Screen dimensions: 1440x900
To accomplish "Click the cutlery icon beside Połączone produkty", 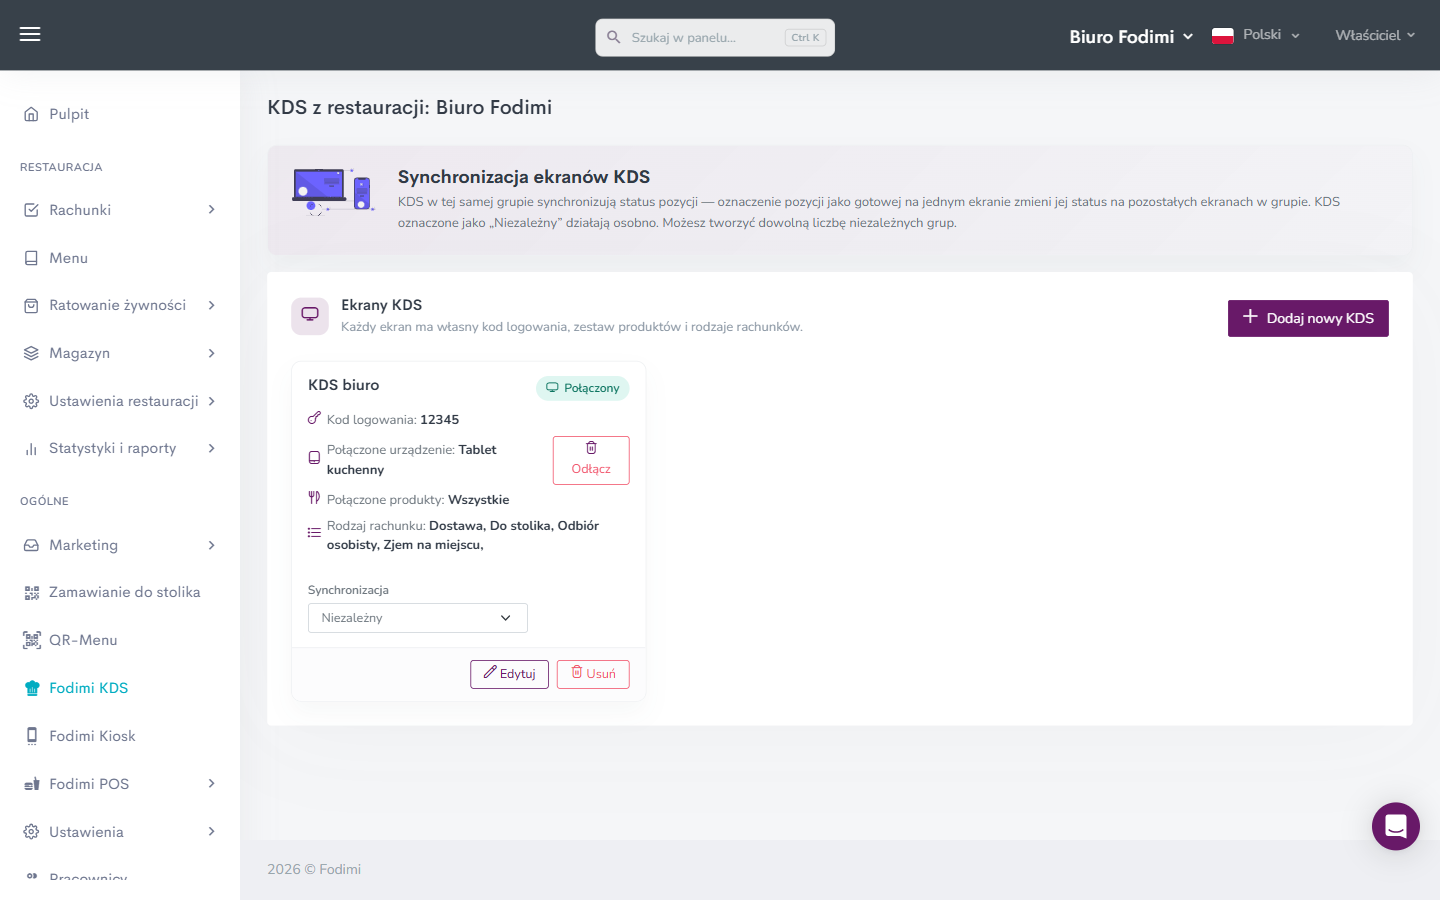I will coord(314,498).
